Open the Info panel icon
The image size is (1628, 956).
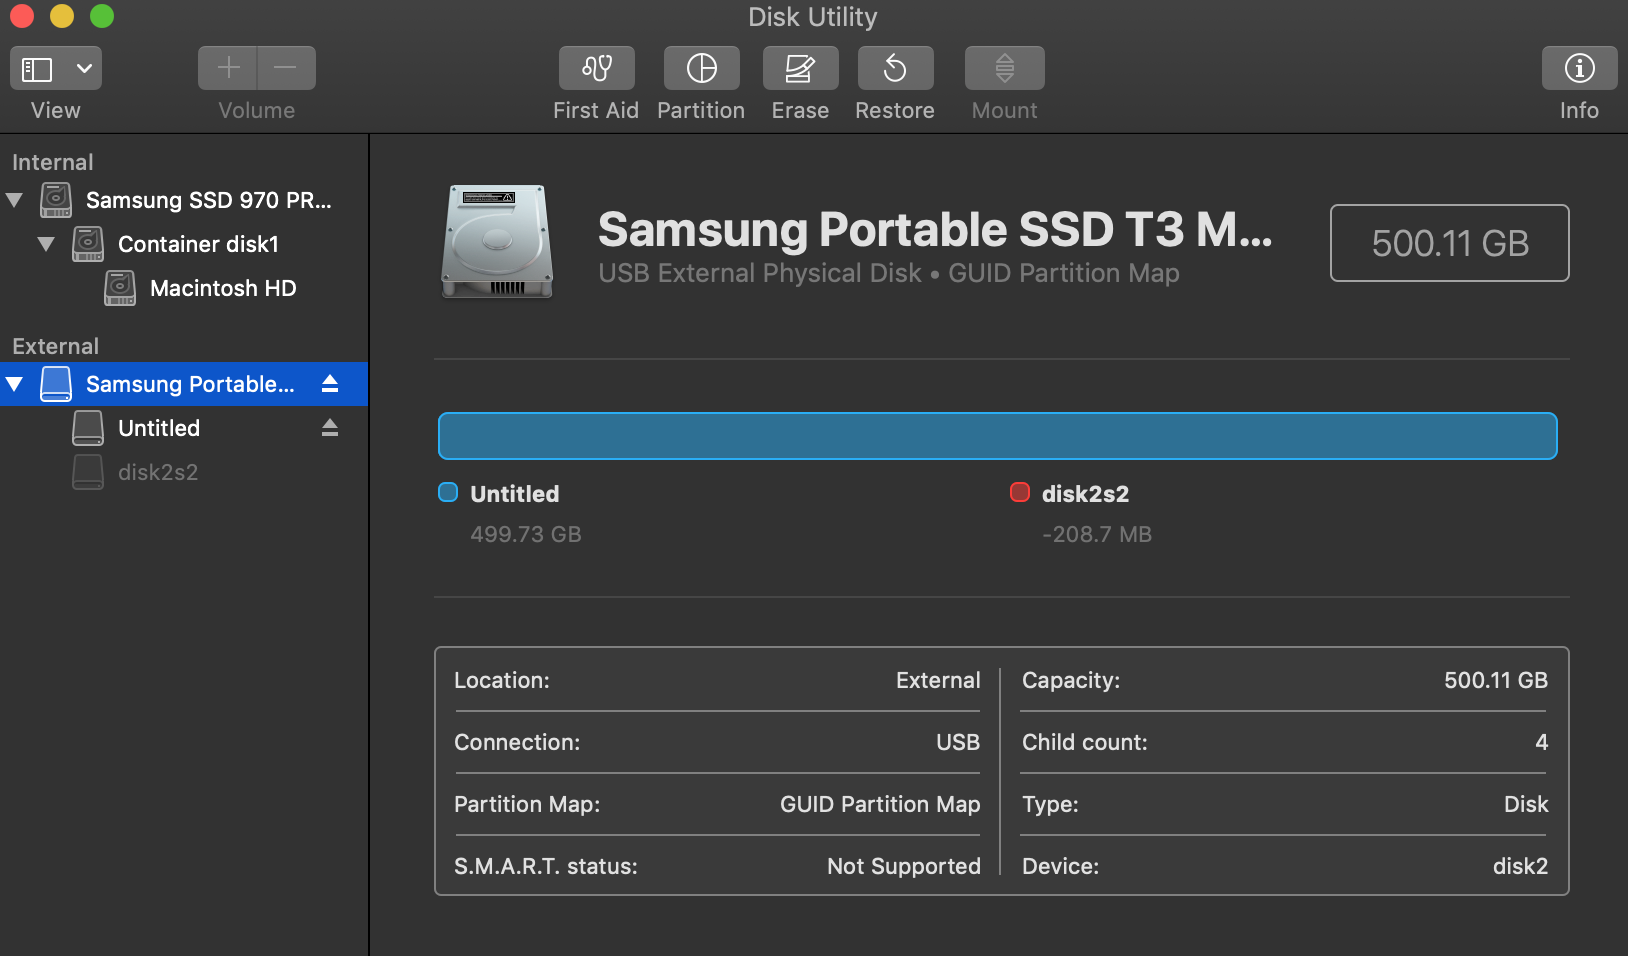(1580, 68)
